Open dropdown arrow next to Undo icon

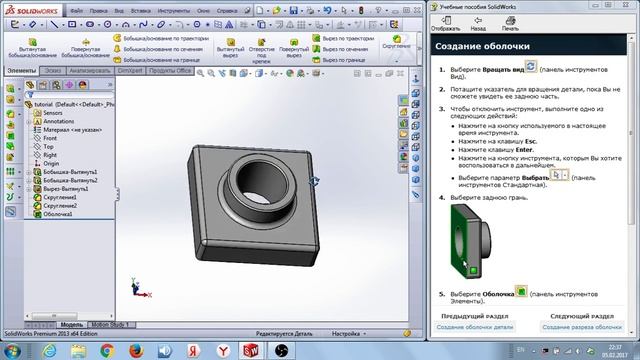(335, 11)
